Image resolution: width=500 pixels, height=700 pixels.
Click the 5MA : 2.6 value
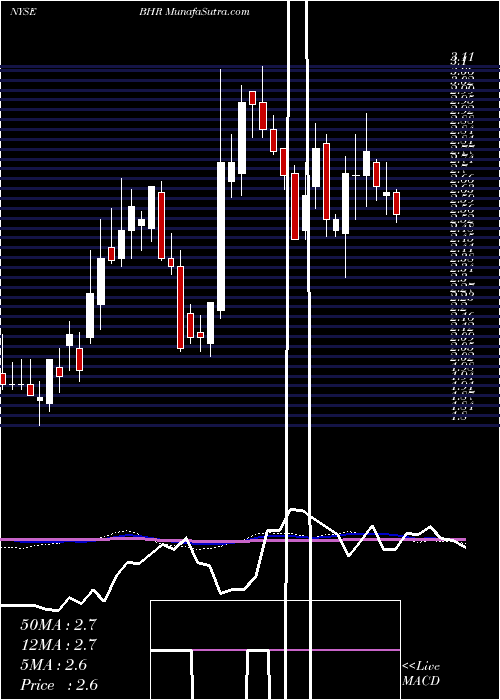tap(54, 665)
